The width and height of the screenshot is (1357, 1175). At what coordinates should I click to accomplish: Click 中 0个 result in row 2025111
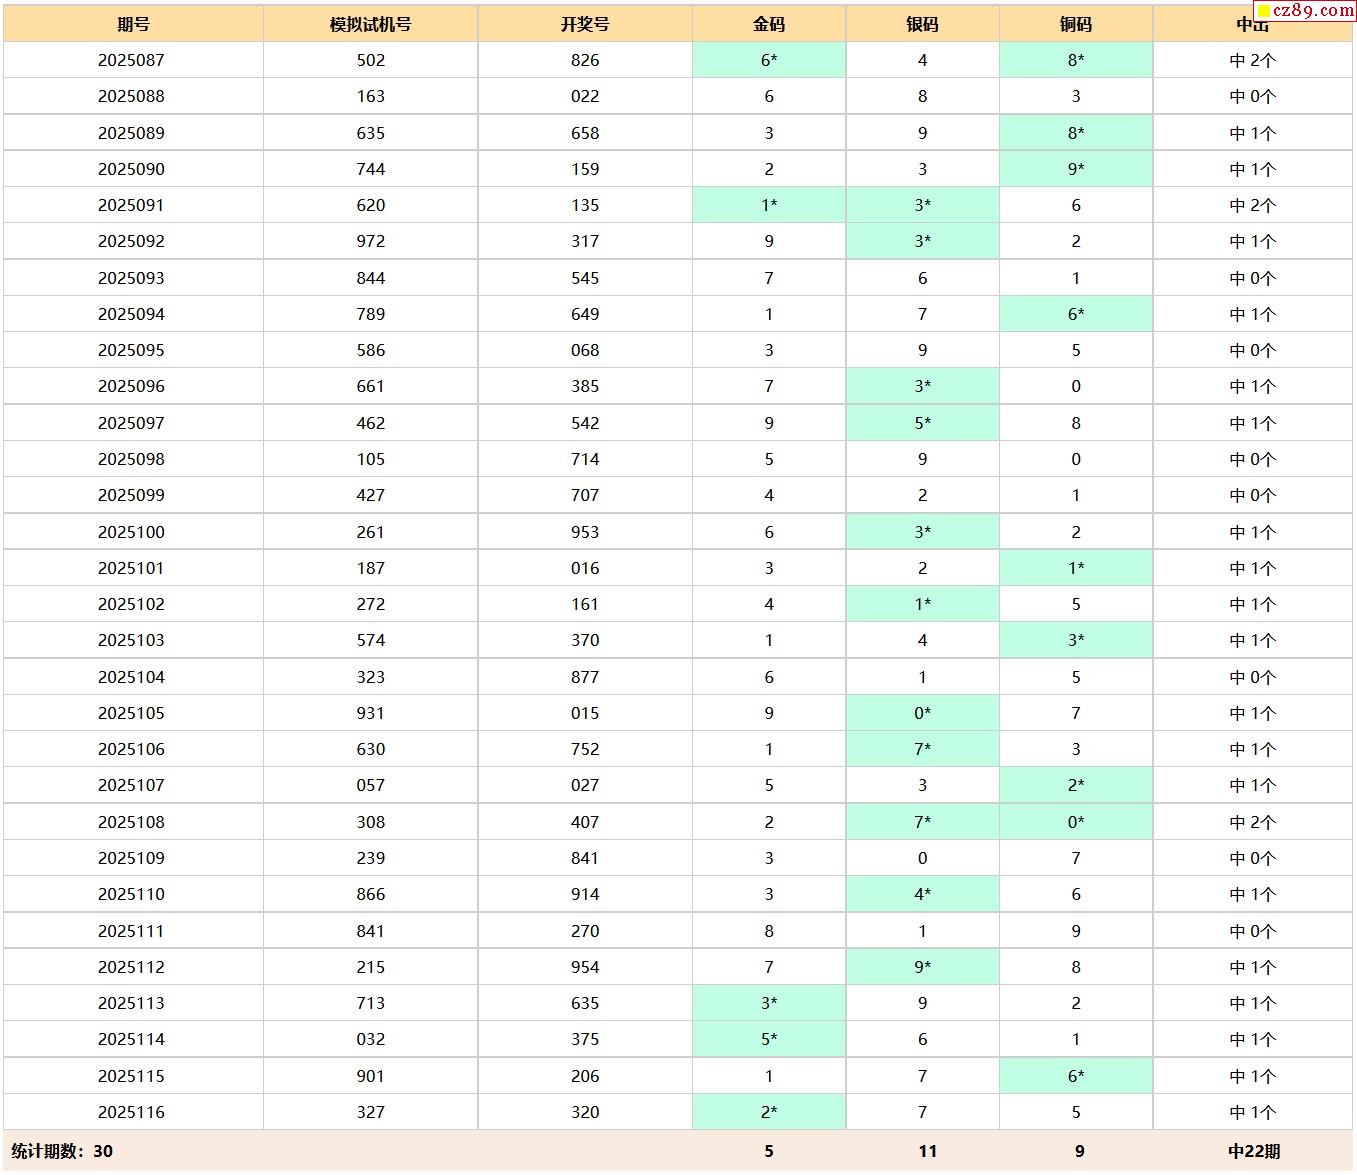pos(1253,931)
